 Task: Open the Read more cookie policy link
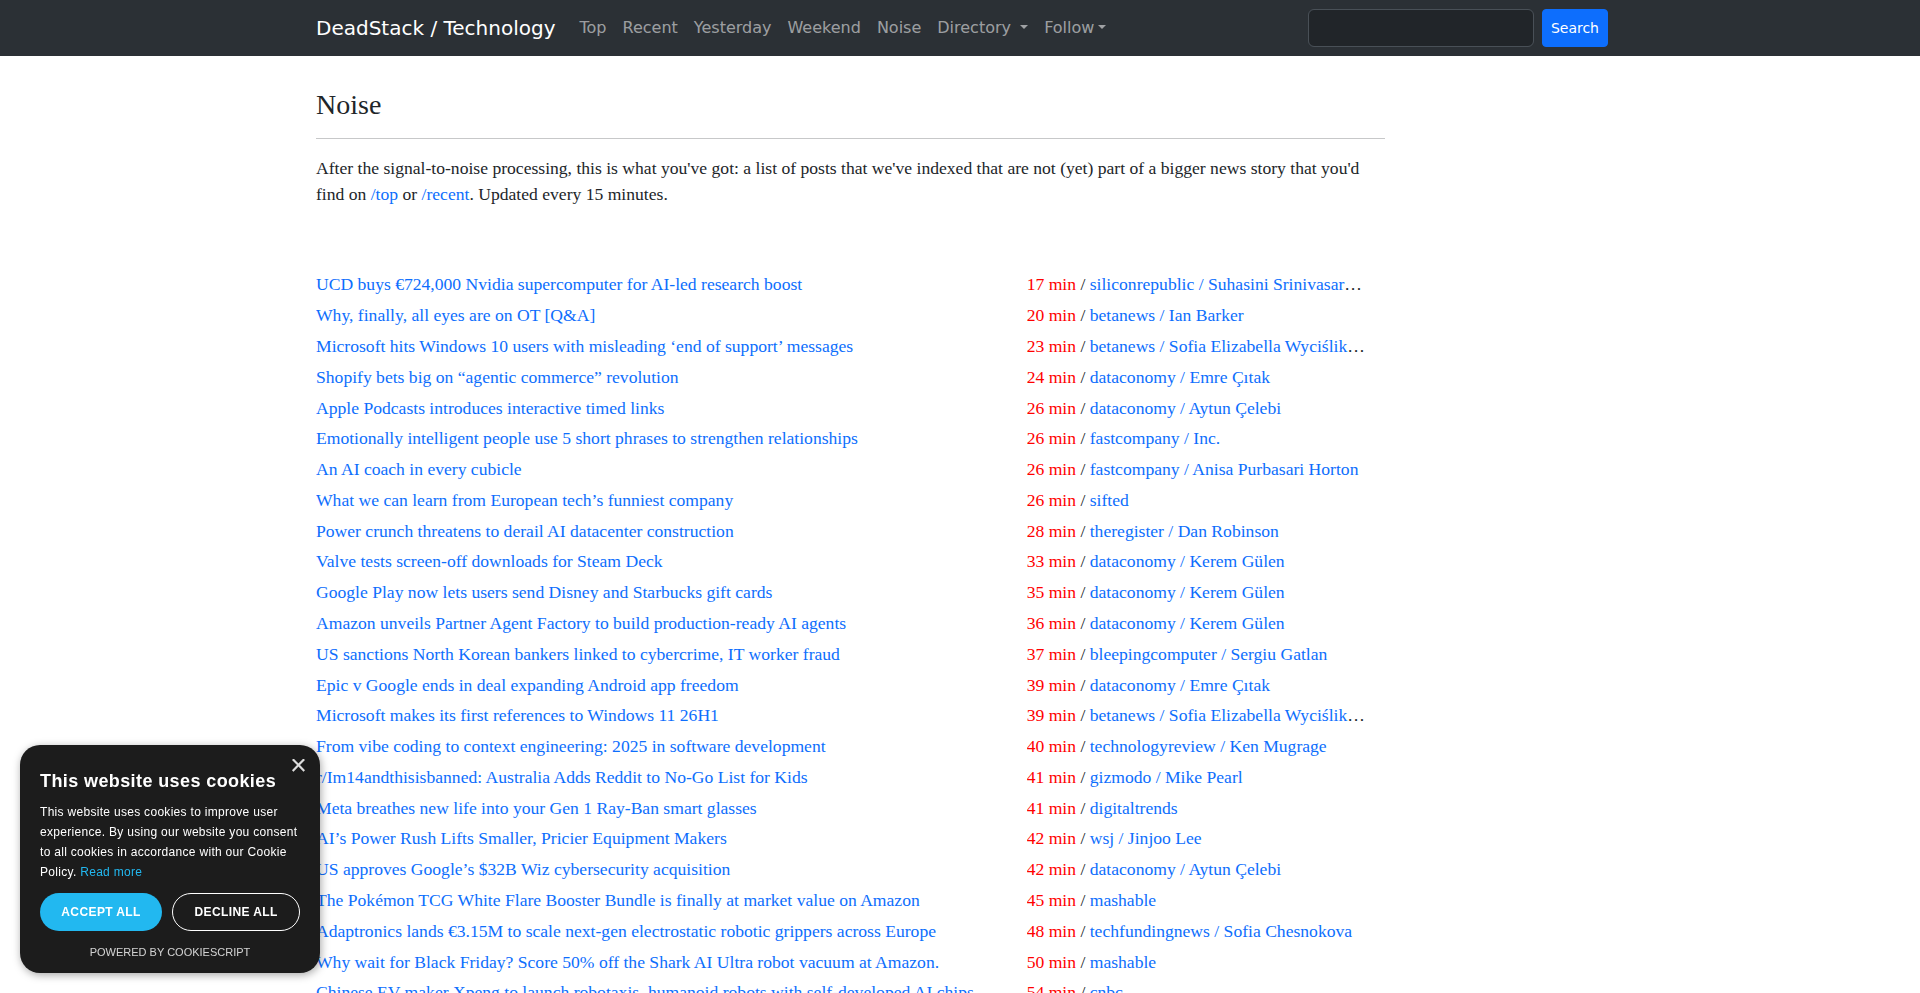110,871
